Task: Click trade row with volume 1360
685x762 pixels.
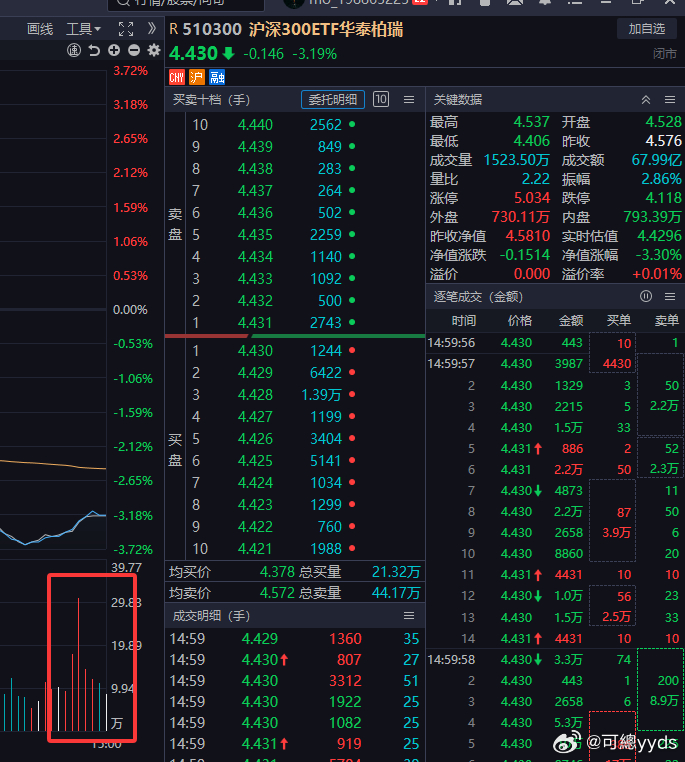Action: coord(295,639)
